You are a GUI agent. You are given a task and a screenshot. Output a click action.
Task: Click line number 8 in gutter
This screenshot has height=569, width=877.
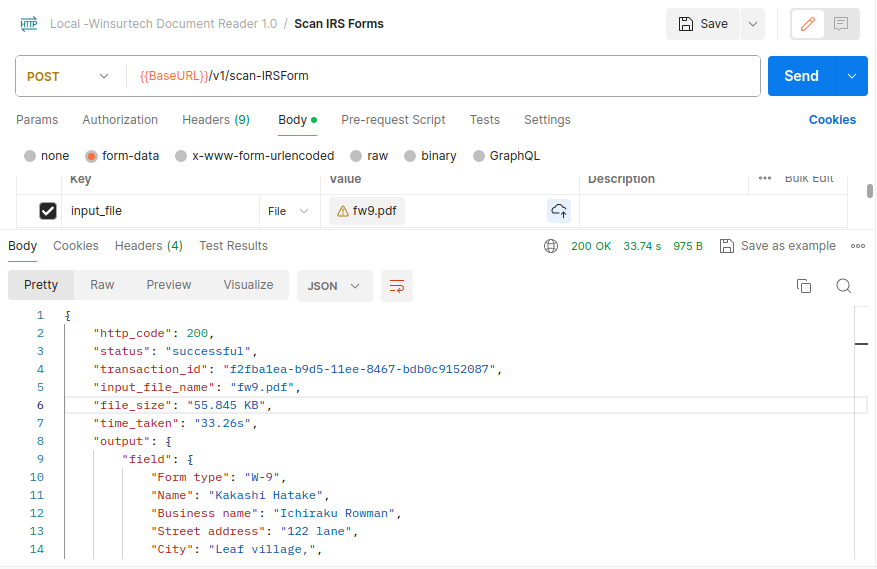[x=40, y=441]
